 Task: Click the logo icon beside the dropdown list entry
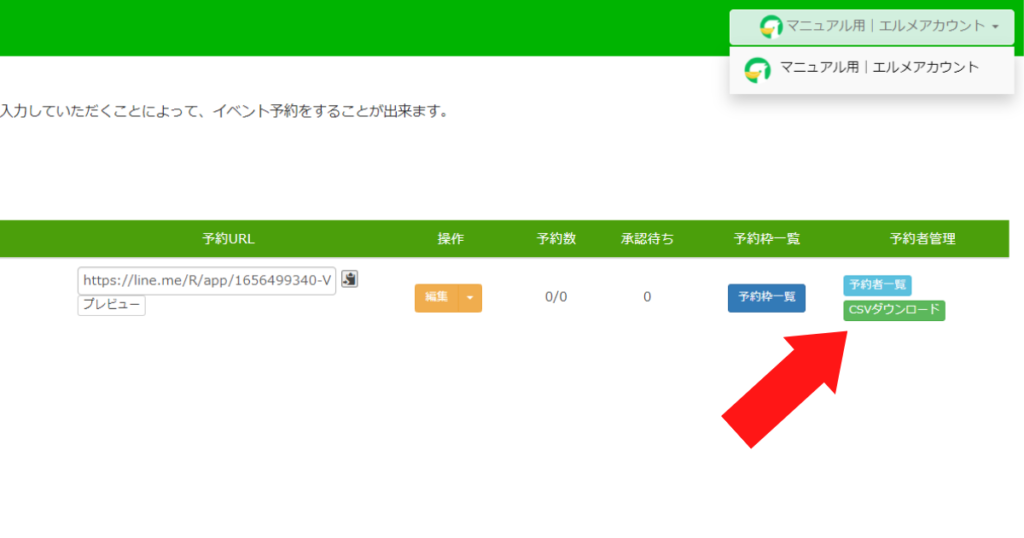click(x=757, y=70)
